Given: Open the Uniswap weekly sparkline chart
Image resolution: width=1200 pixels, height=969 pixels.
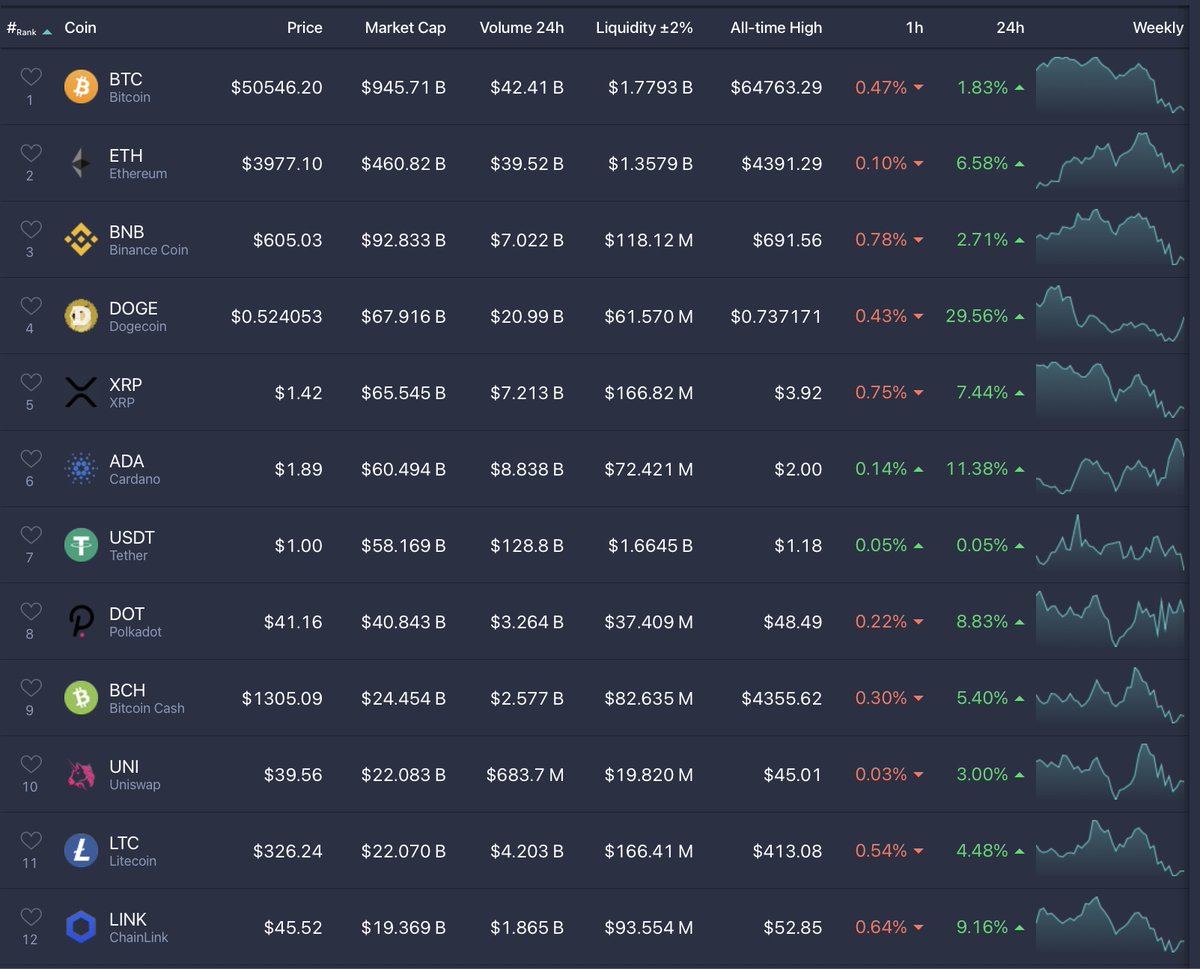Looking at the screenshot, I should coord(1110,773).
